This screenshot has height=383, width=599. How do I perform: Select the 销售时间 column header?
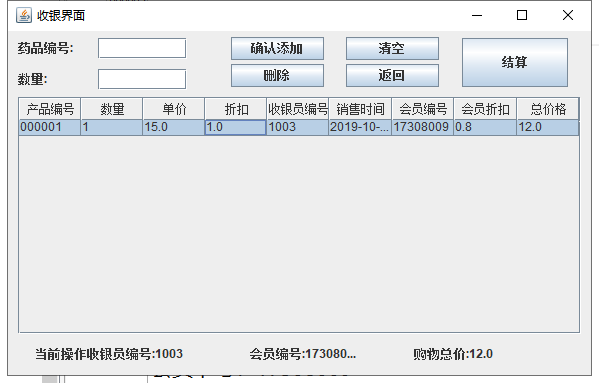click(360, 109)
